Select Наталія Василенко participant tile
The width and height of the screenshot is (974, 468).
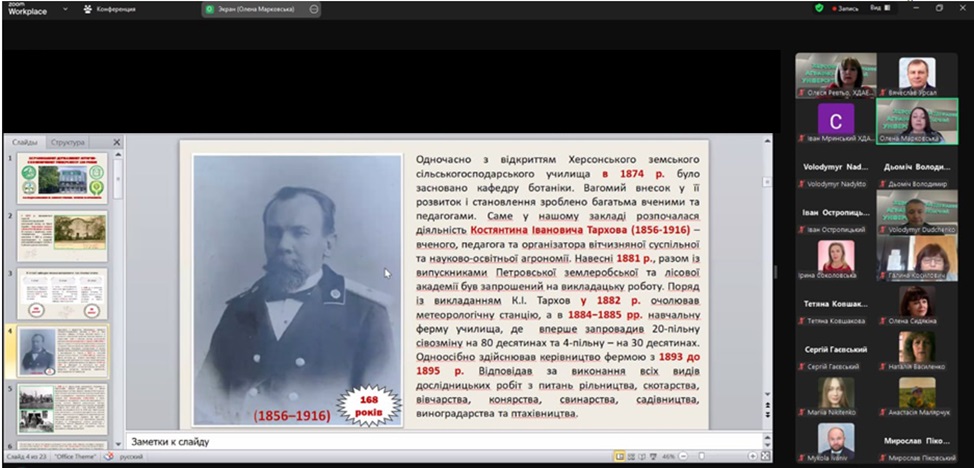(x=917, y=351)
